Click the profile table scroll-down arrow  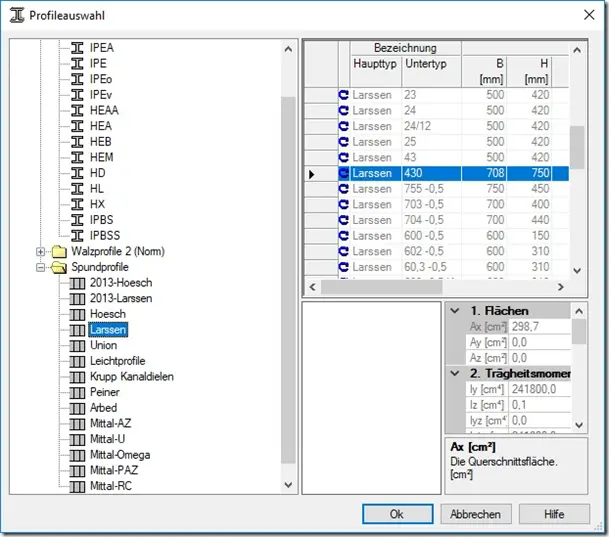pos(577,271)
